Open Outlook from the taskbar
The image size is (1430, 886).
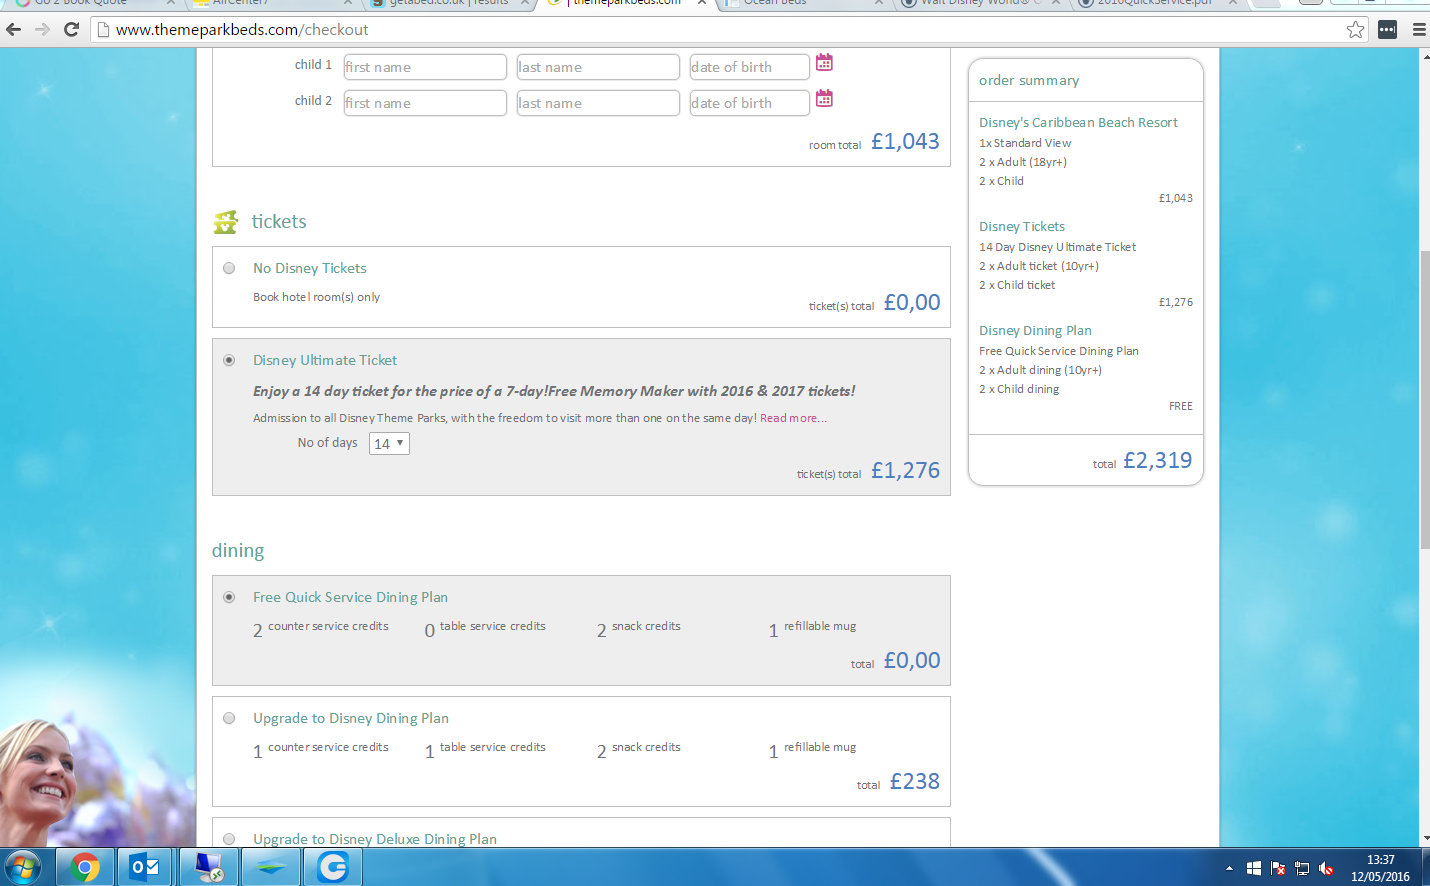tap(146, 867)
